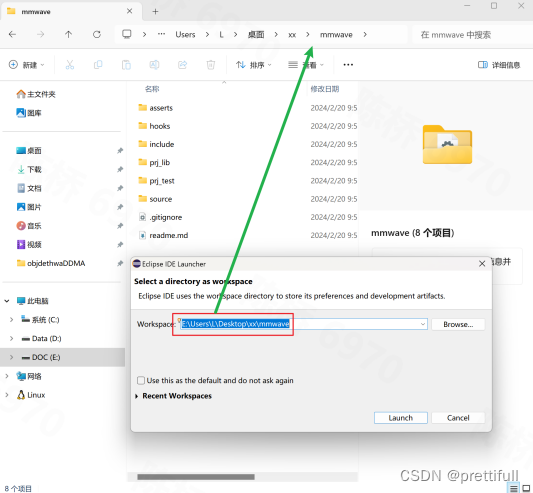Click the horizontal scrollbar thumb
Image resolution: width=533 pixels, height=493 pixels.
pyautogui.click(x=196, y=477)
